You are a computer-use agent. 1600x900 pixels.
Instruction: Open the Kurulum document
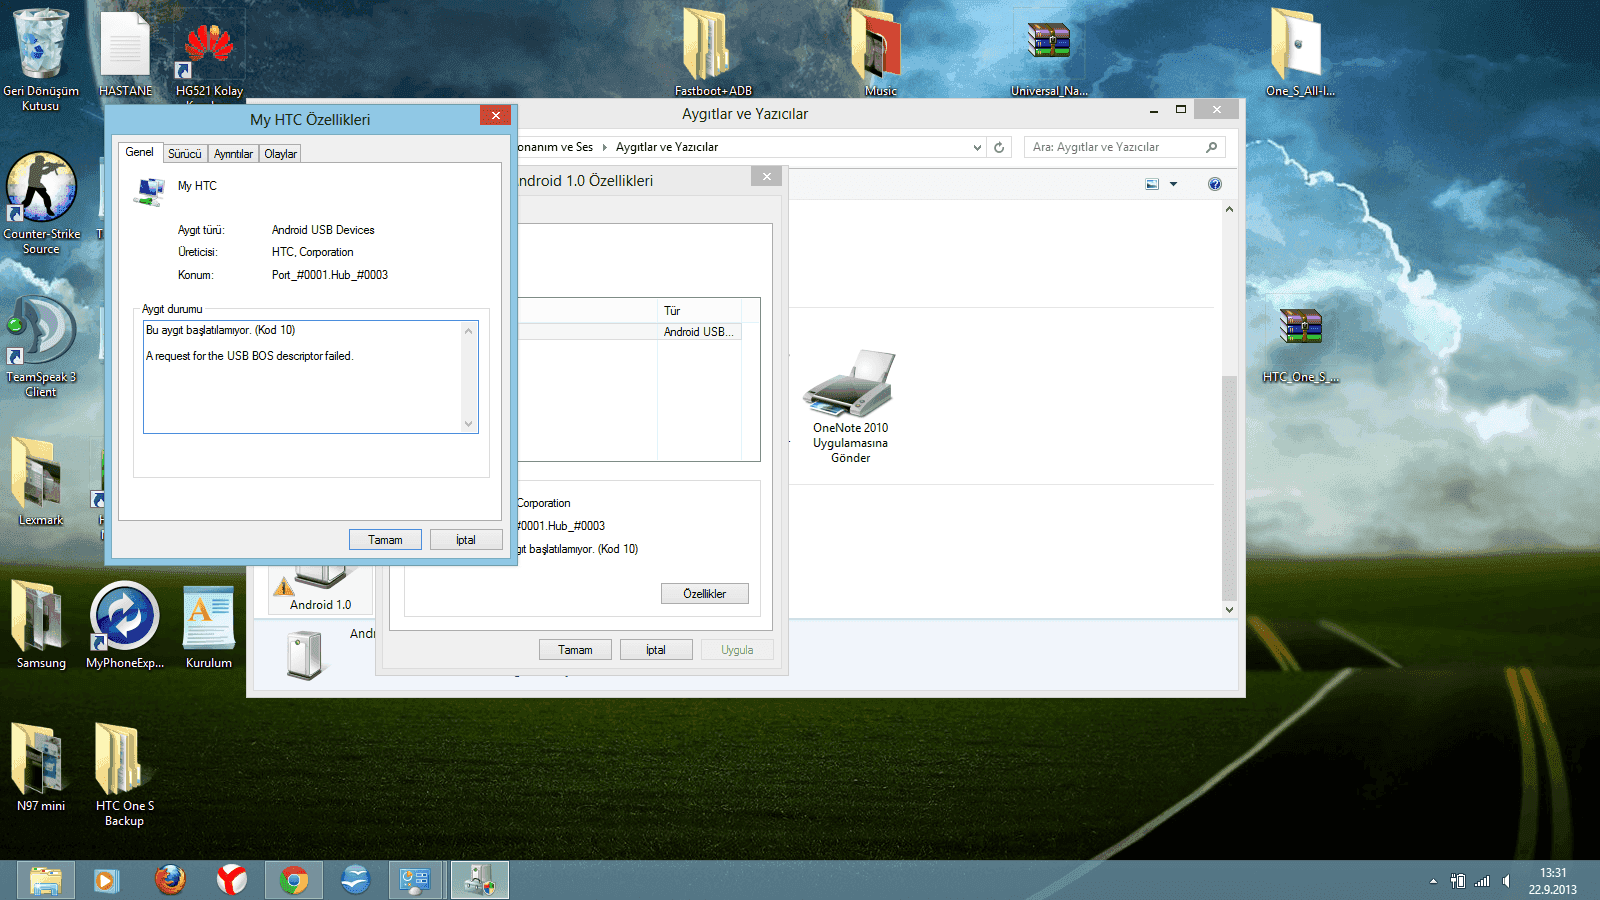209,625
